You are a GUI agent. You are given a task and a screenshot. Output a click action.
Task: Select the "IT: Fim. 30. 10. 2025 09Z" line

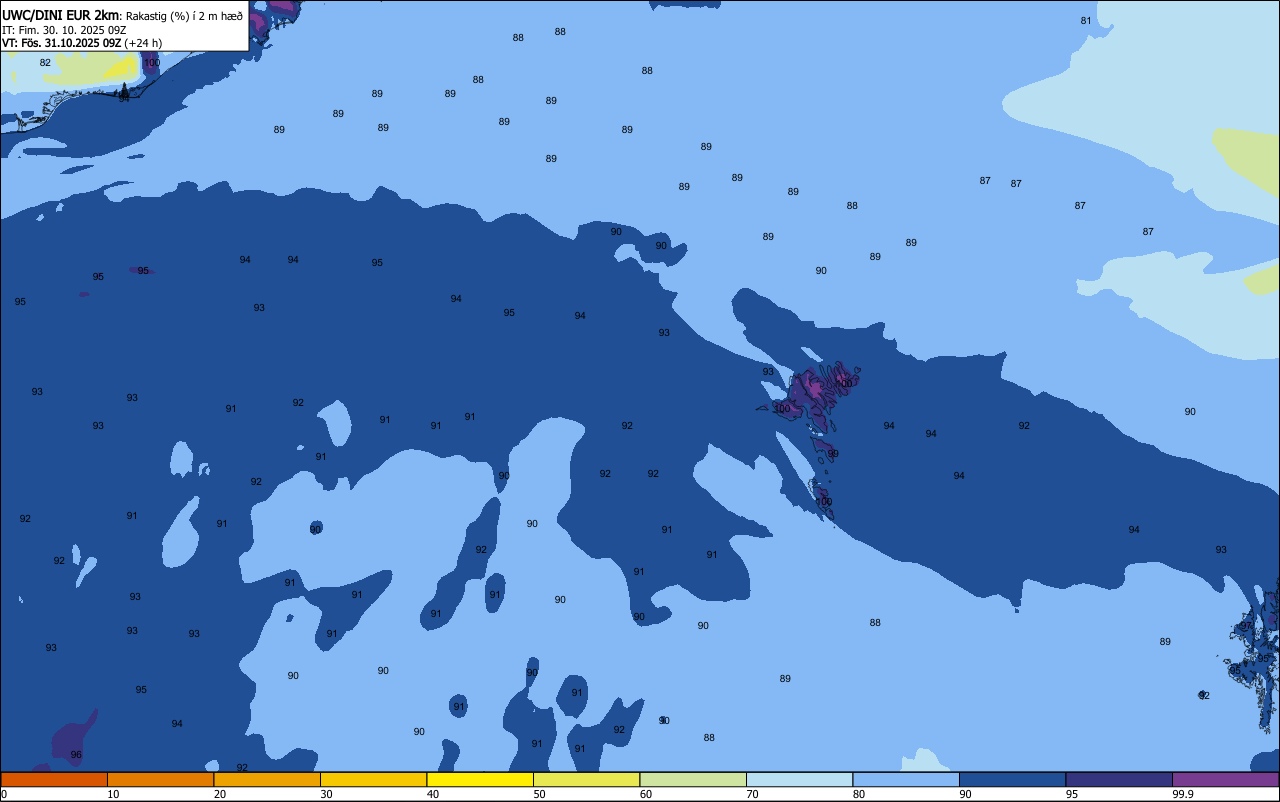[x=64, y=30]
